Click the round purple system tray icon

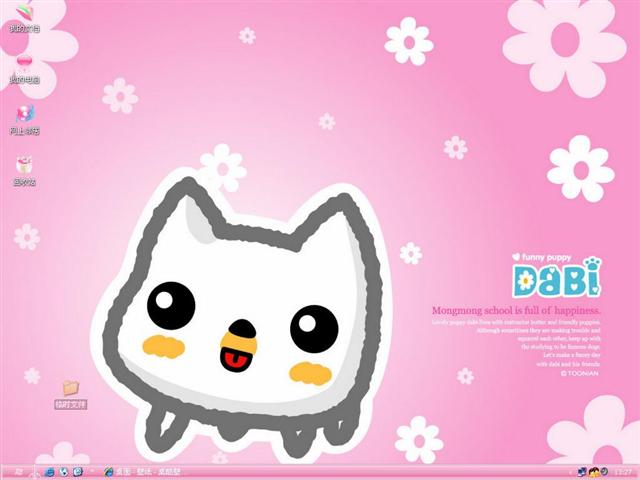pyautogui.click(x=604, y=472)
